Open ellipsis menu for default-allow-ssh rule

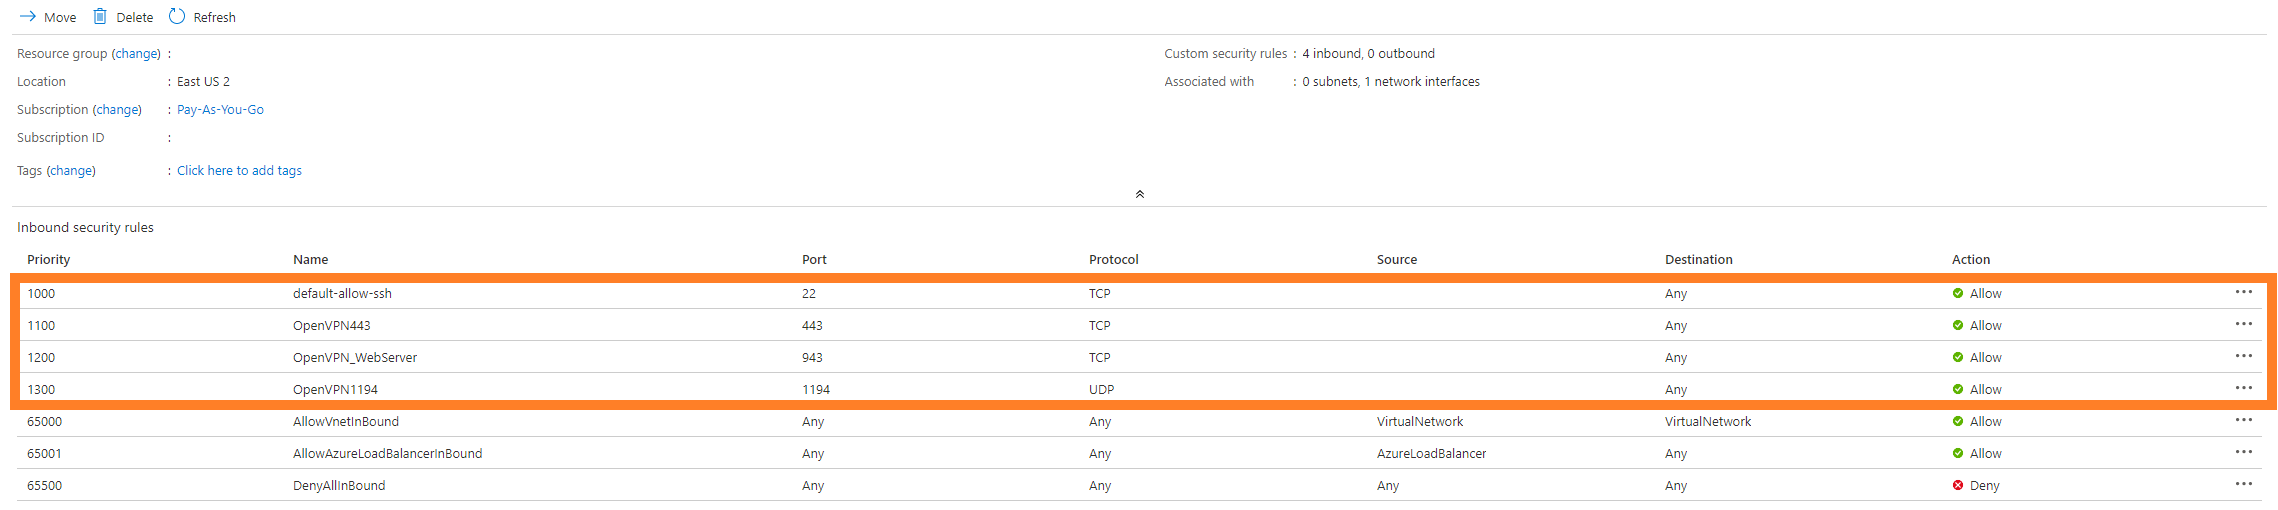coord(2244,292)
